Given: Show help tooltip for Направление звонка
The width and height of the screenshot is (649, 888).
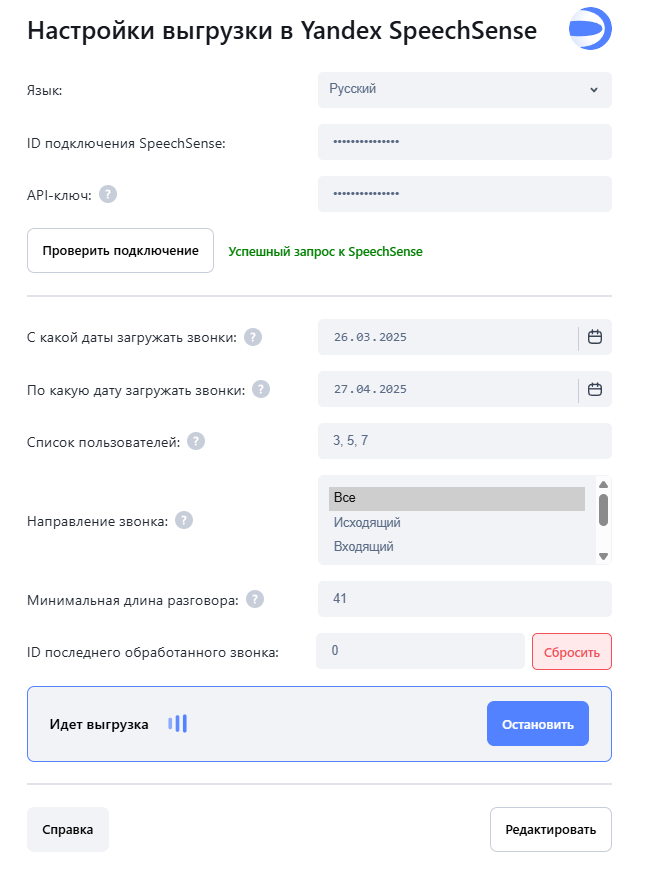Looking at the screenshot, I should tap(184, 520).
